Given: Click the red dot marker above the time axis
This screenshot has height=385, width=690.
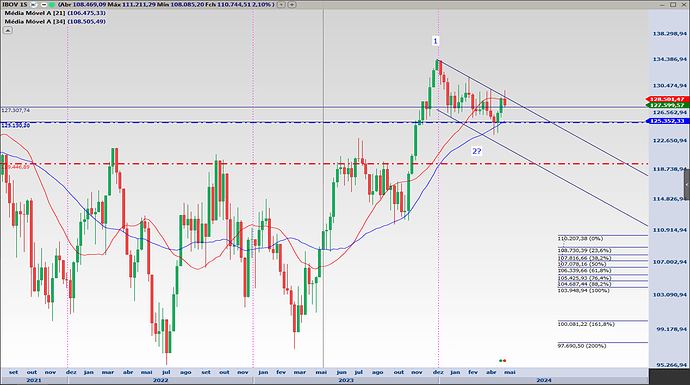Looking at the screenshot, I should tap(505, 361).
